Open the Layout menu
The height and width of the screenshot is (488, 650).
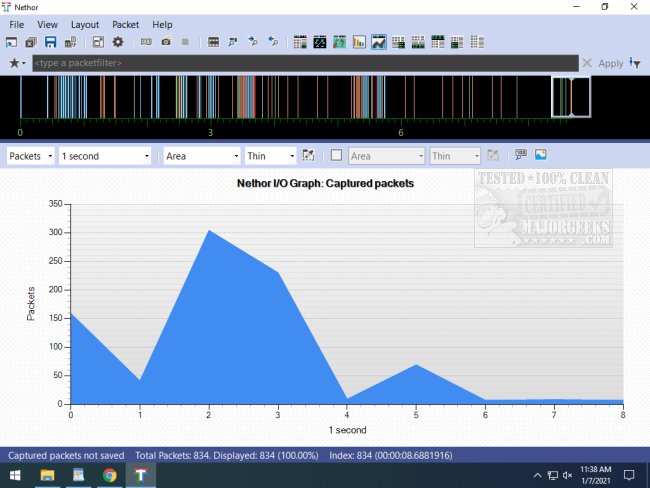(x=85, y=24)
